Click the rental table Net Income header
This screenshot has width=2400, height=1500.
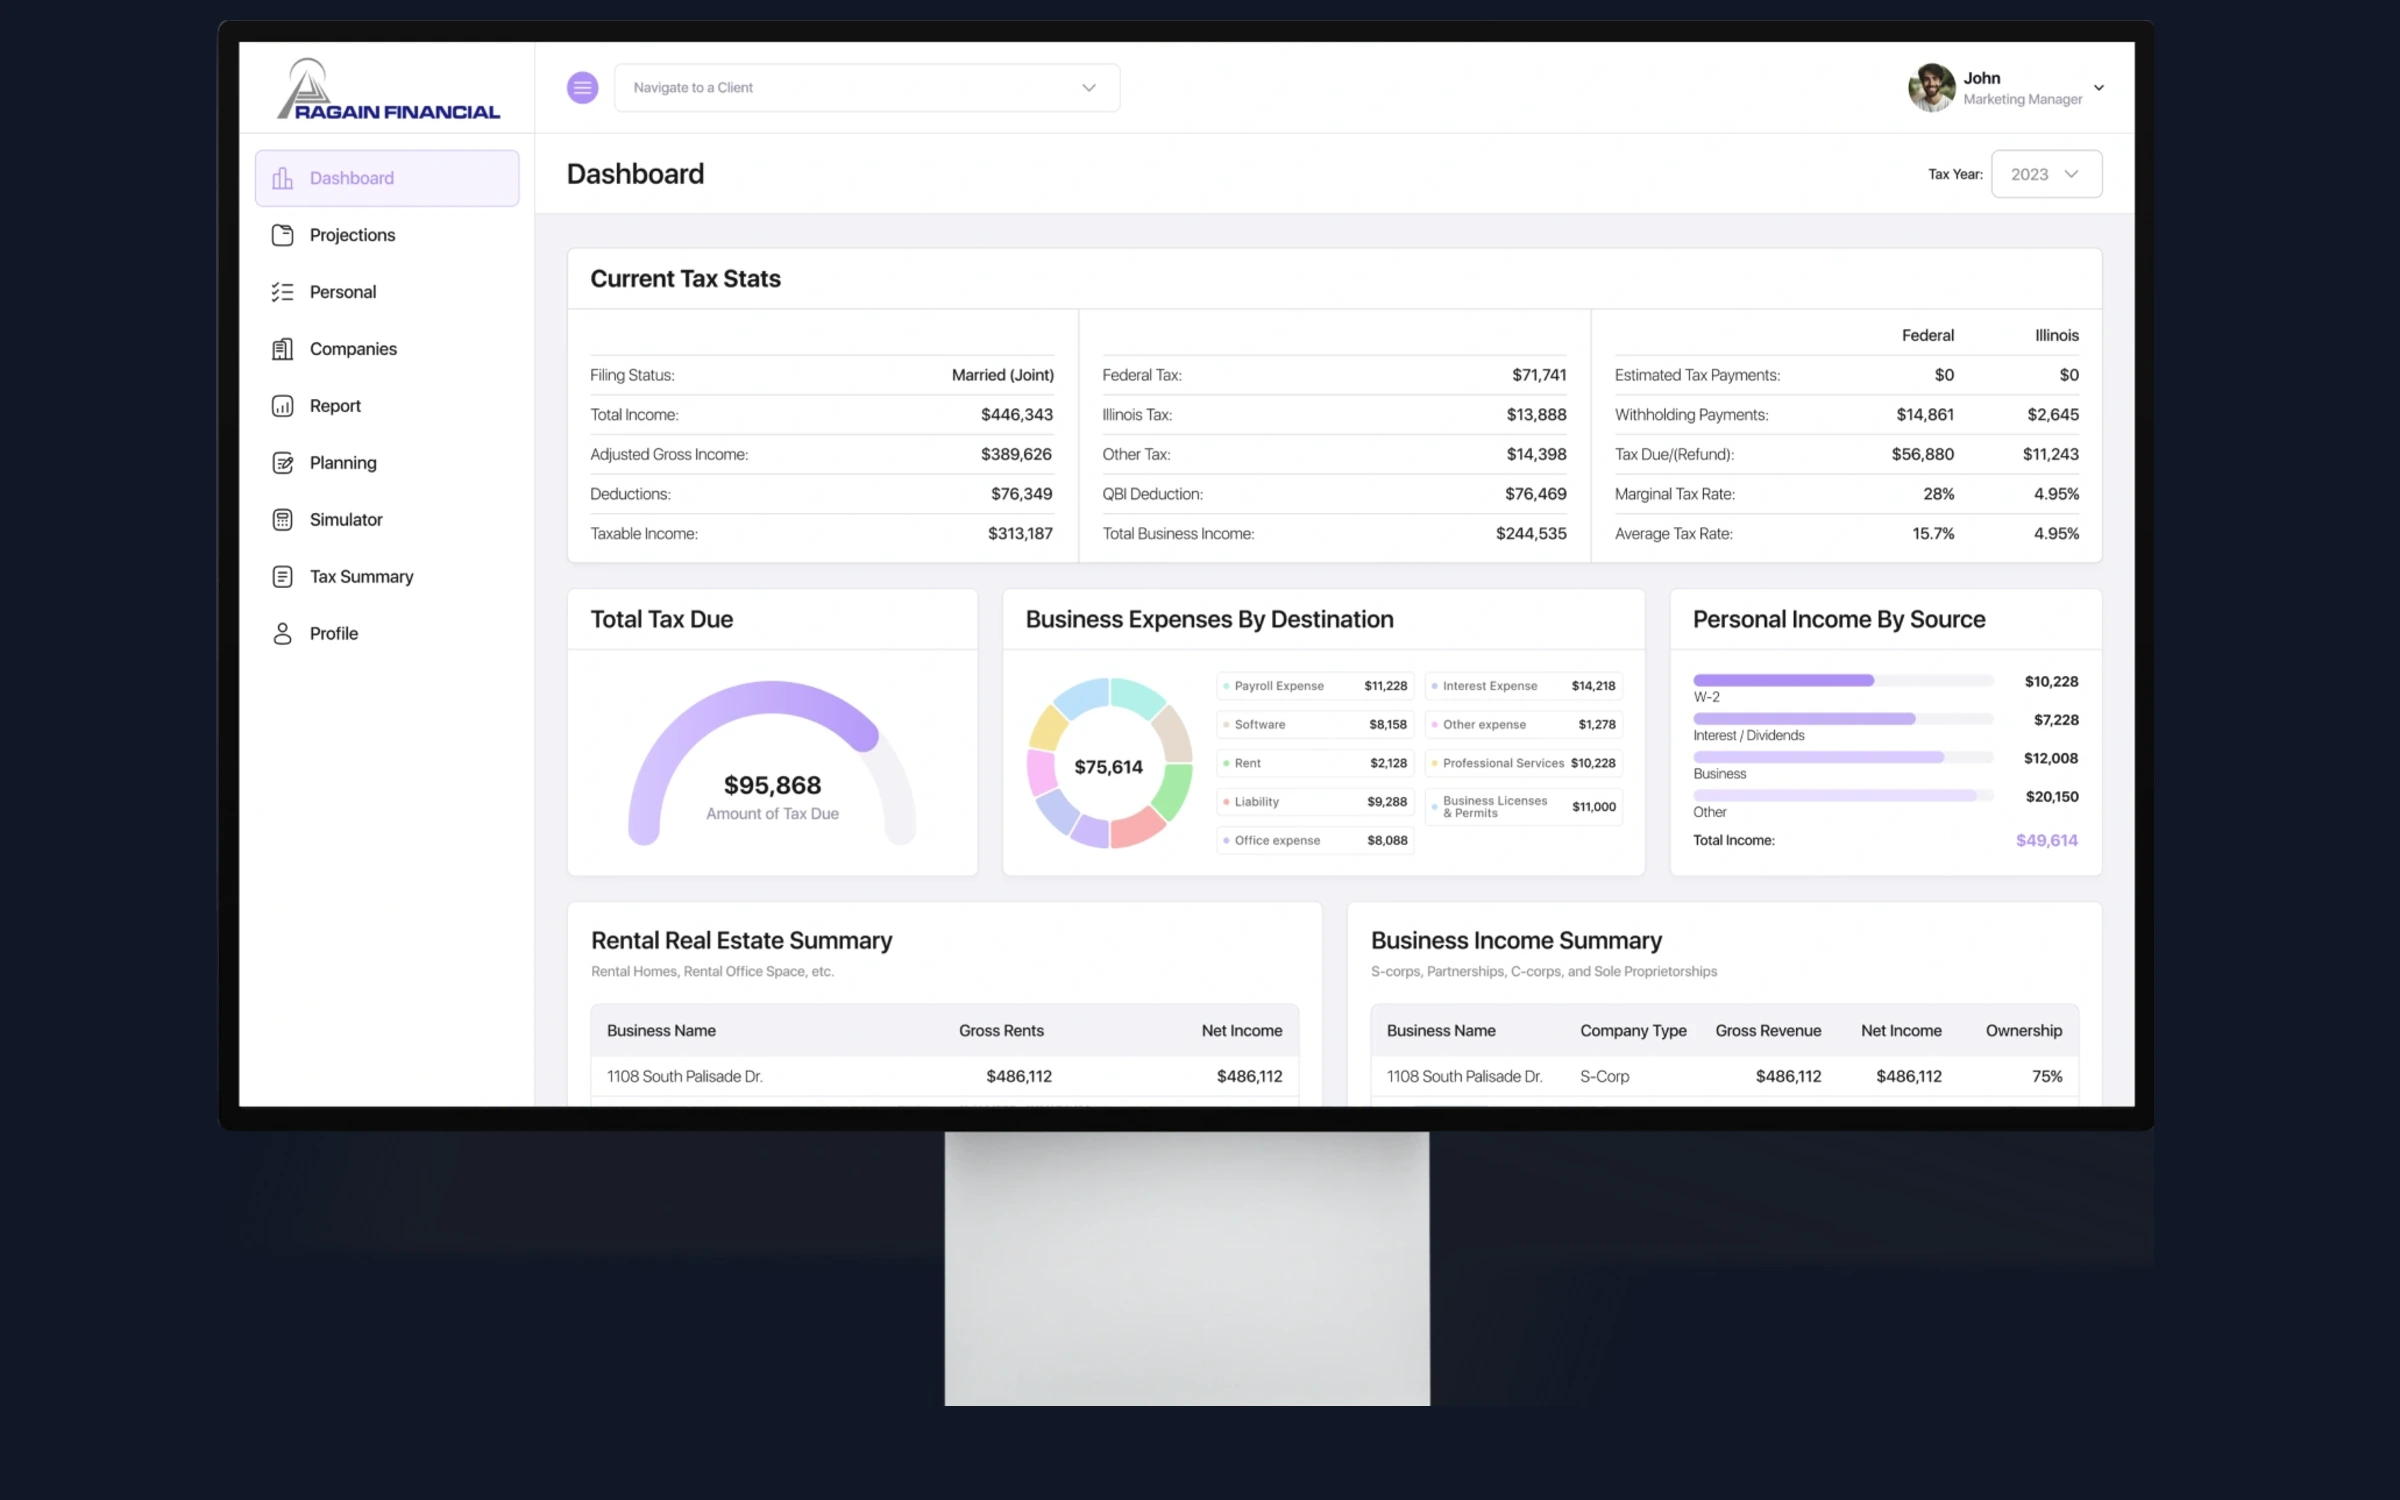tap(1242, 1031)
